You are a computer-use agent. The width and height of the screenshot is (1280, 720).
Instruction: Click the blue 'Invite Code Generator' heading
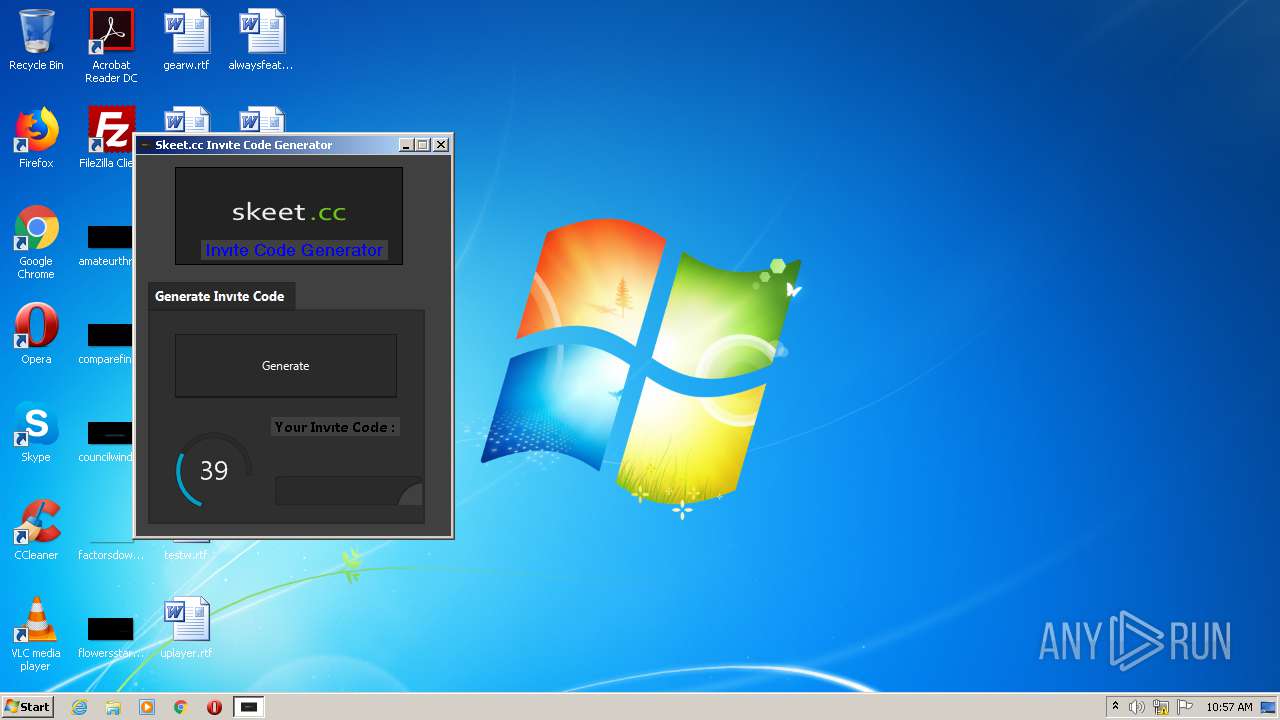coord(294,250)
